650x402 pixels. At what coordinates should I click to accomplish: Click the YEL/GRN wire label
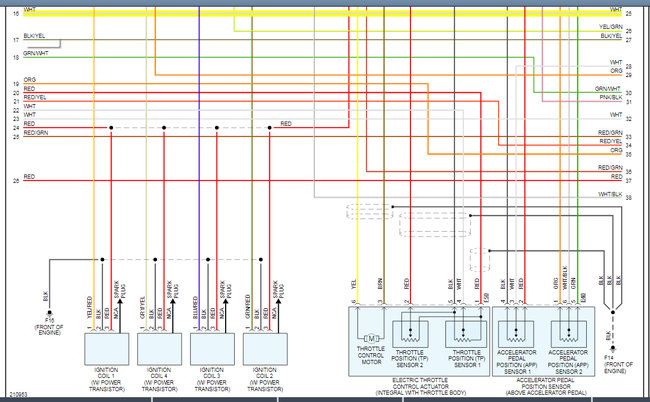(x=611, y=27)
